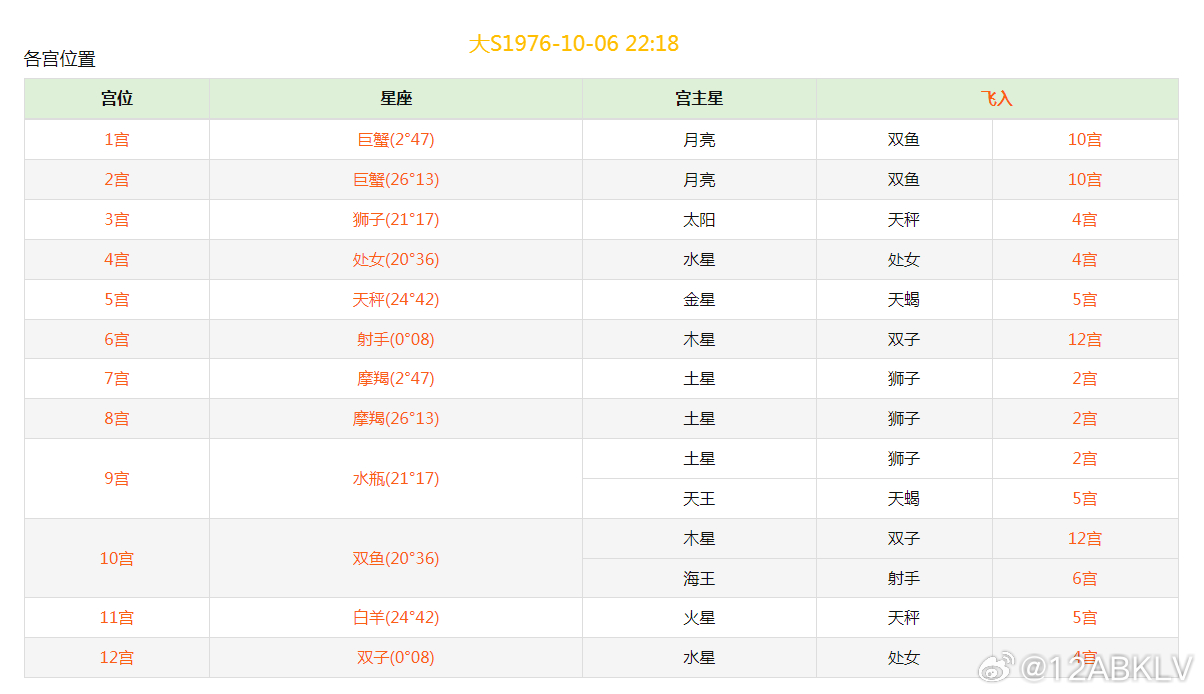Viewport: 1204px width, 694px height.
Task: Click the title 大S1976-10-06 22:18
Action: click(574, 44)
